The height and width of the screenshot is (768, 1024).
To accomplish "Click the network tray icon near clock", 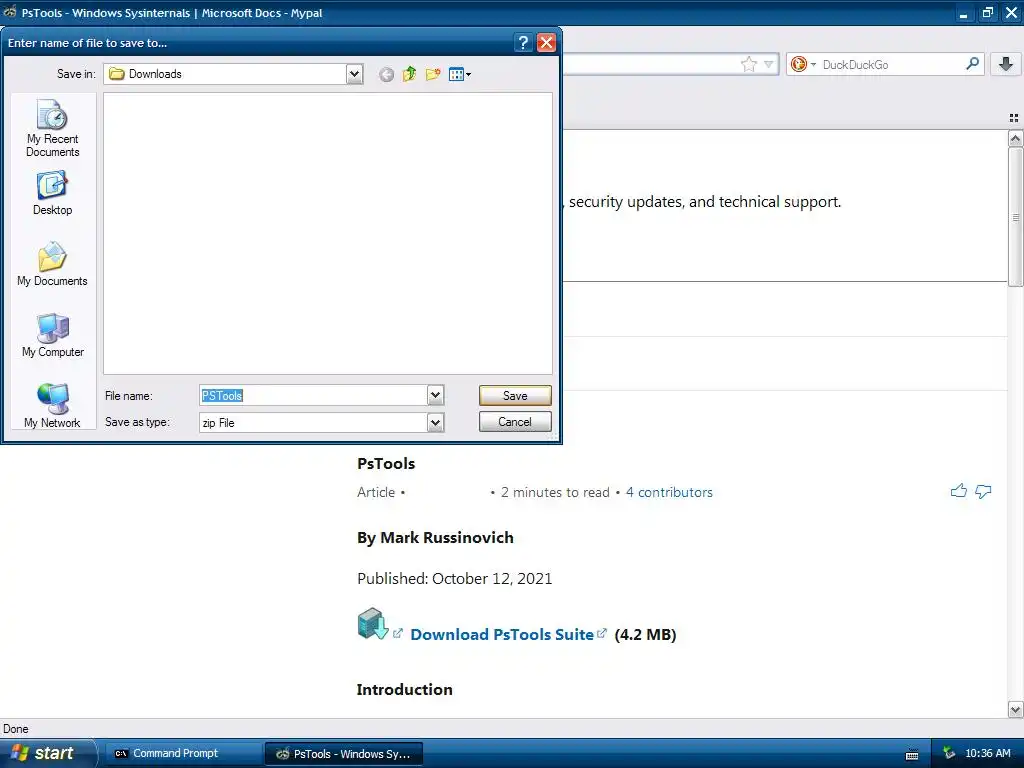I will pos(949,754).
